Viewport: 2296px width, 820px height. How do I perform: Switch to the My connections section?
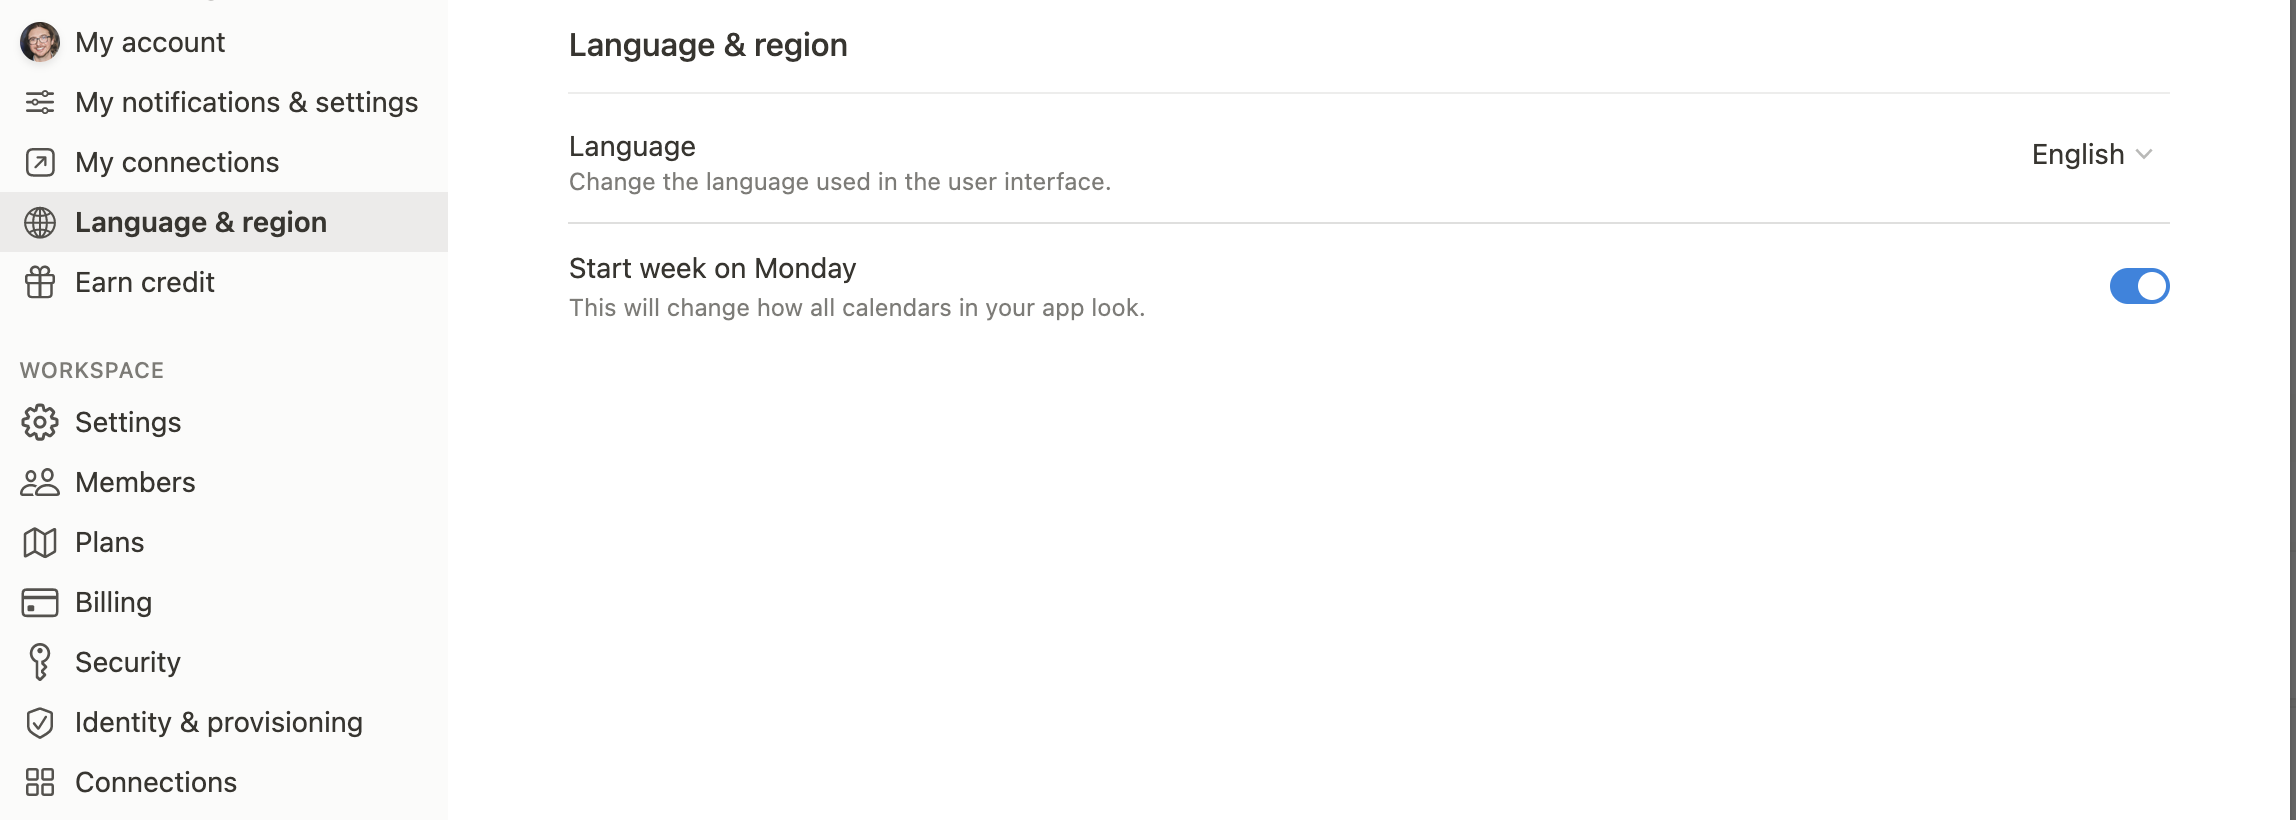point(177,161)
